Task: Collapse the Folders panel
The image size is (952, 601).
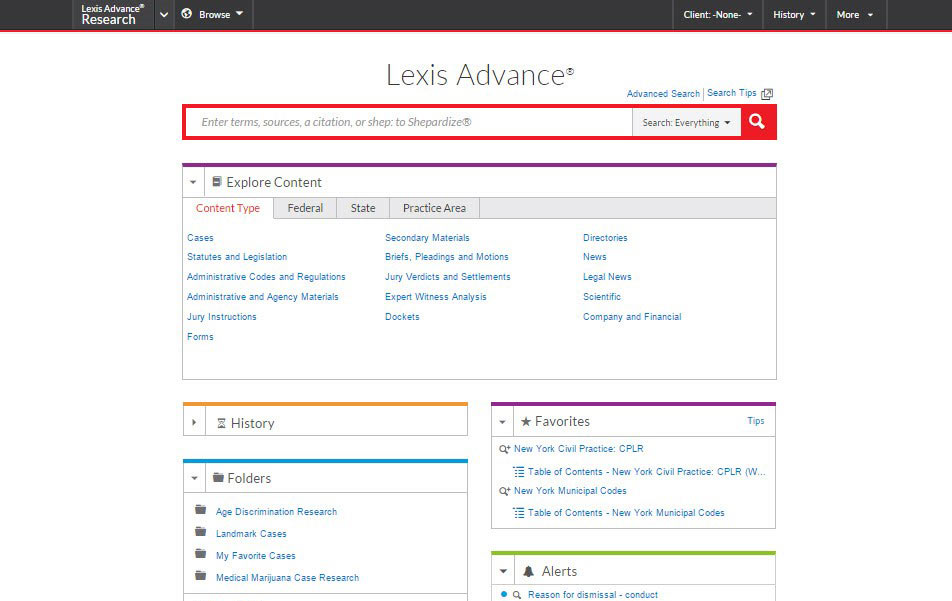Action: click(194, 478)
